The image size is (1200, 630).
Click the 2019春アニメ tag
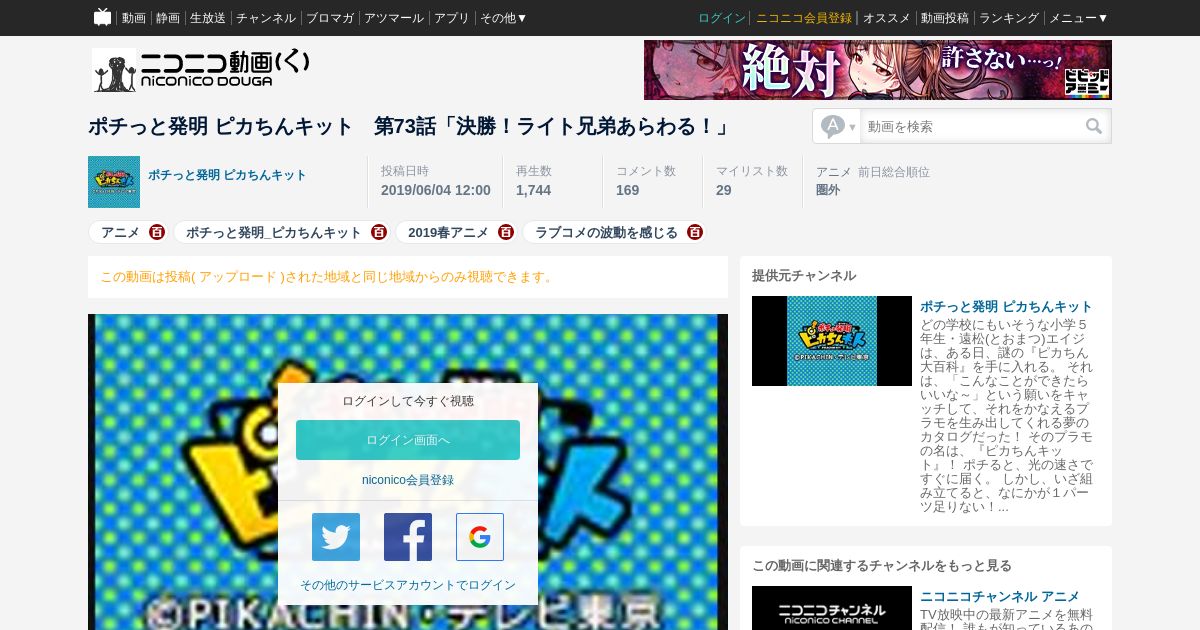448,232
